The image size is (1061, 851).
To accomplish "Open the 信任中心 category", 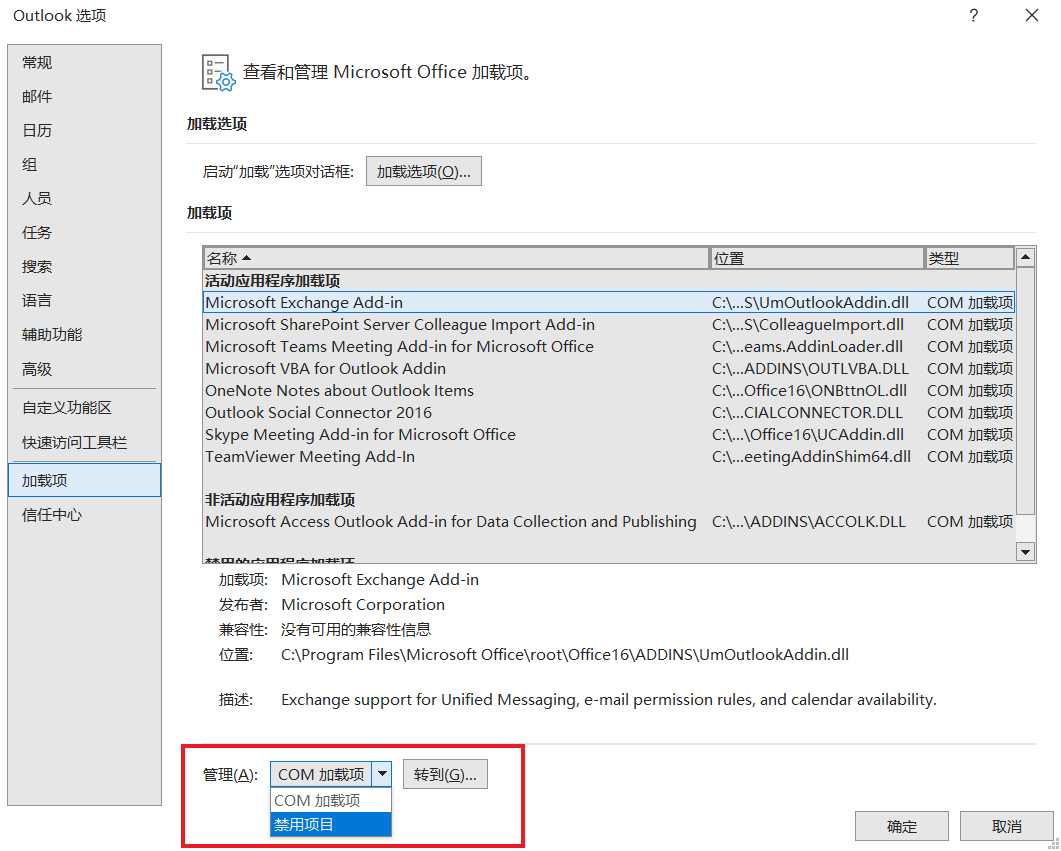I will coord(52,515).
